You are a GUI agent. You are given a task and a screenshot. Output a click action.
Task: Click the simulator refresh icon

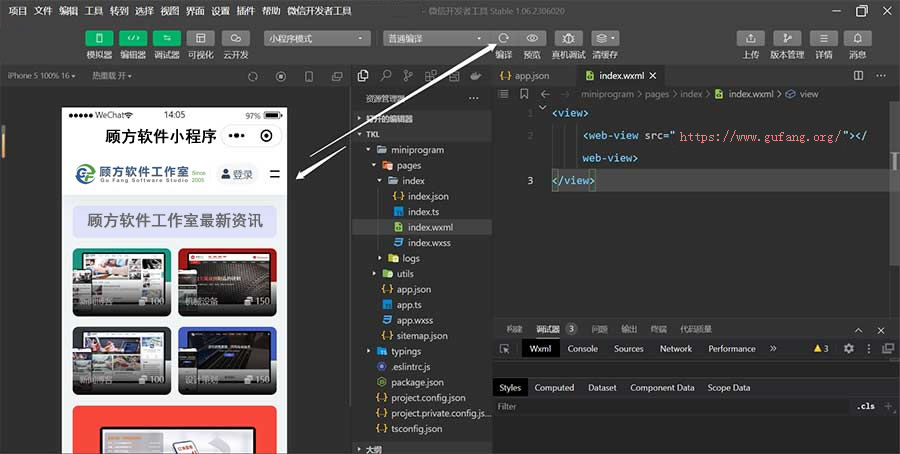click(253, 76)
